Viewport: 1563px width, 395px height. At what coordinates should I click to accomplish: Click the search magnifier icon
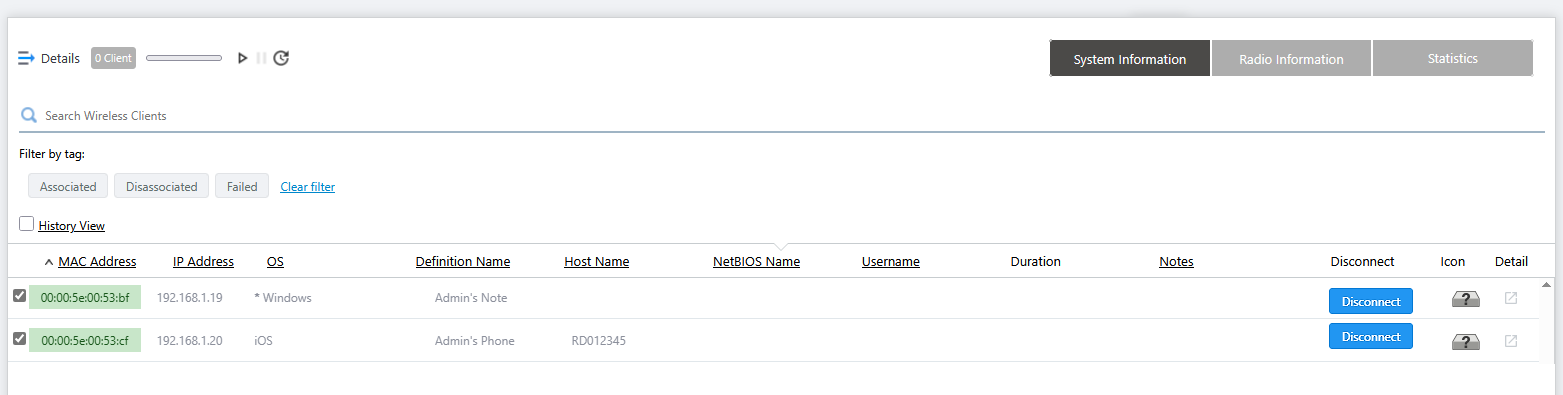[29, 115]
